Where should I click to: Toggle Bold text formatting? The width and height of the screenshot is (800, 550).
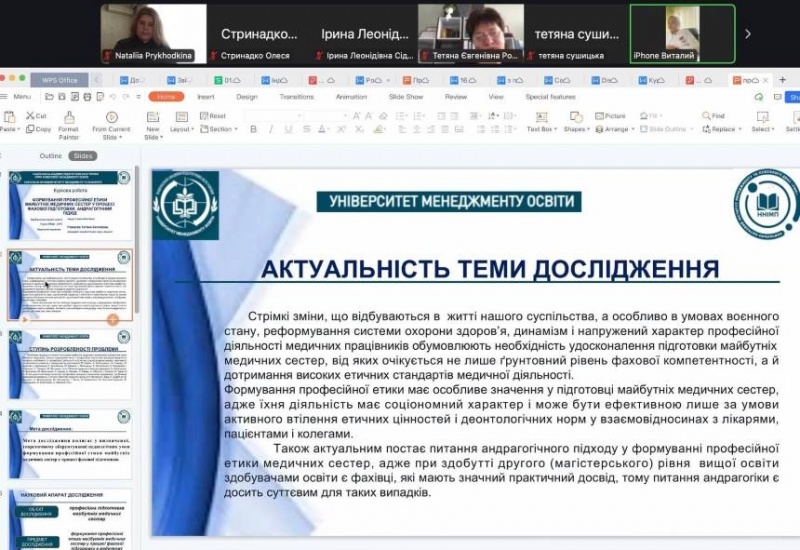pos(254,129)
